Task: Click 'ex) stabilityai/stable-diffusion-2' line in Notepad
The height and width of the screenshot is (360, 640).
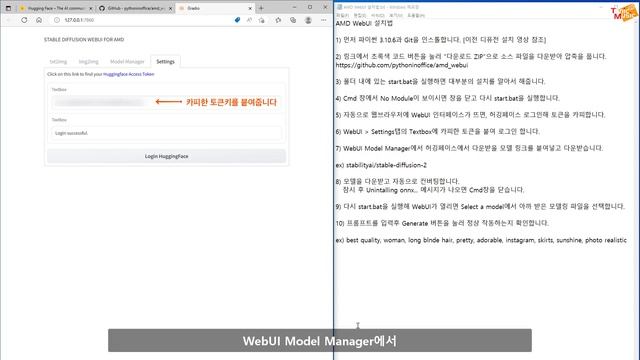Action: pyautogui.click(x=381, y=165)
